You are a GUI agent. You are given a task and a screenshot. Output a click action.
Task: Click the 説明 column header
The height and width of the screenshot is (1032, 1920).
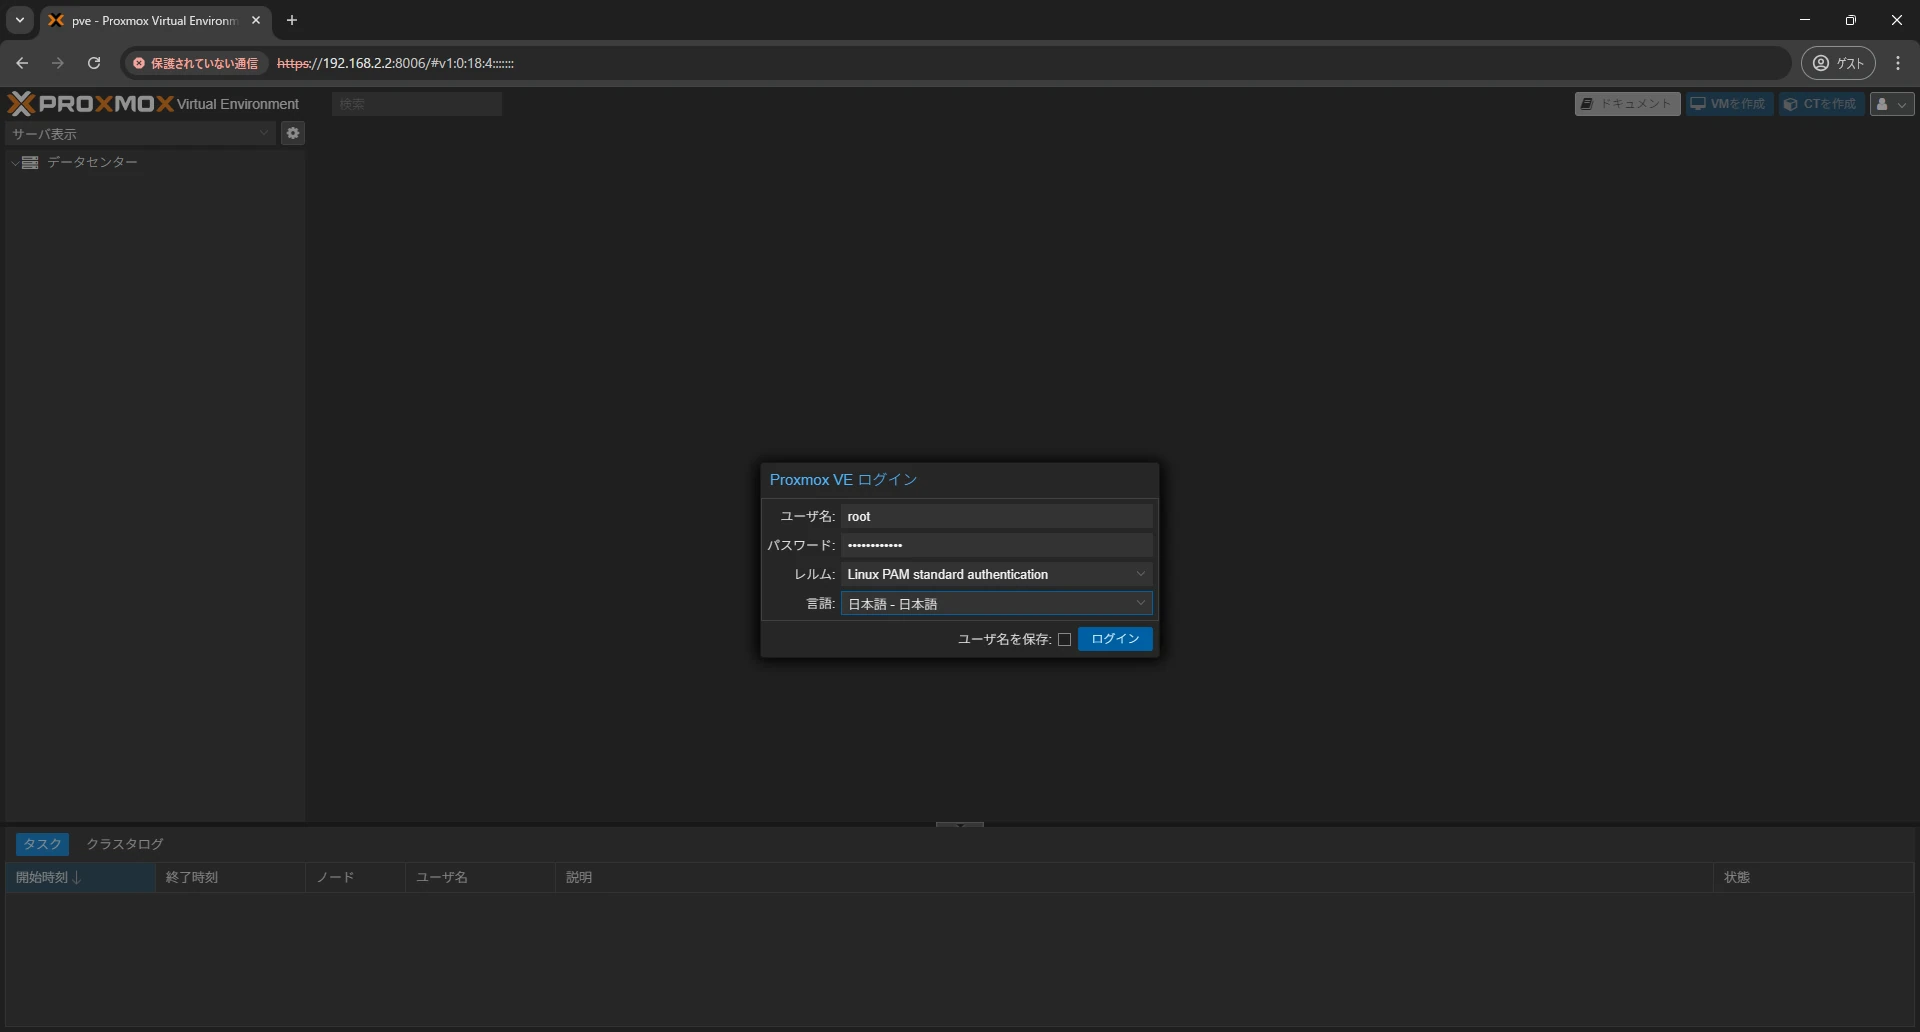click(1134, 877)
